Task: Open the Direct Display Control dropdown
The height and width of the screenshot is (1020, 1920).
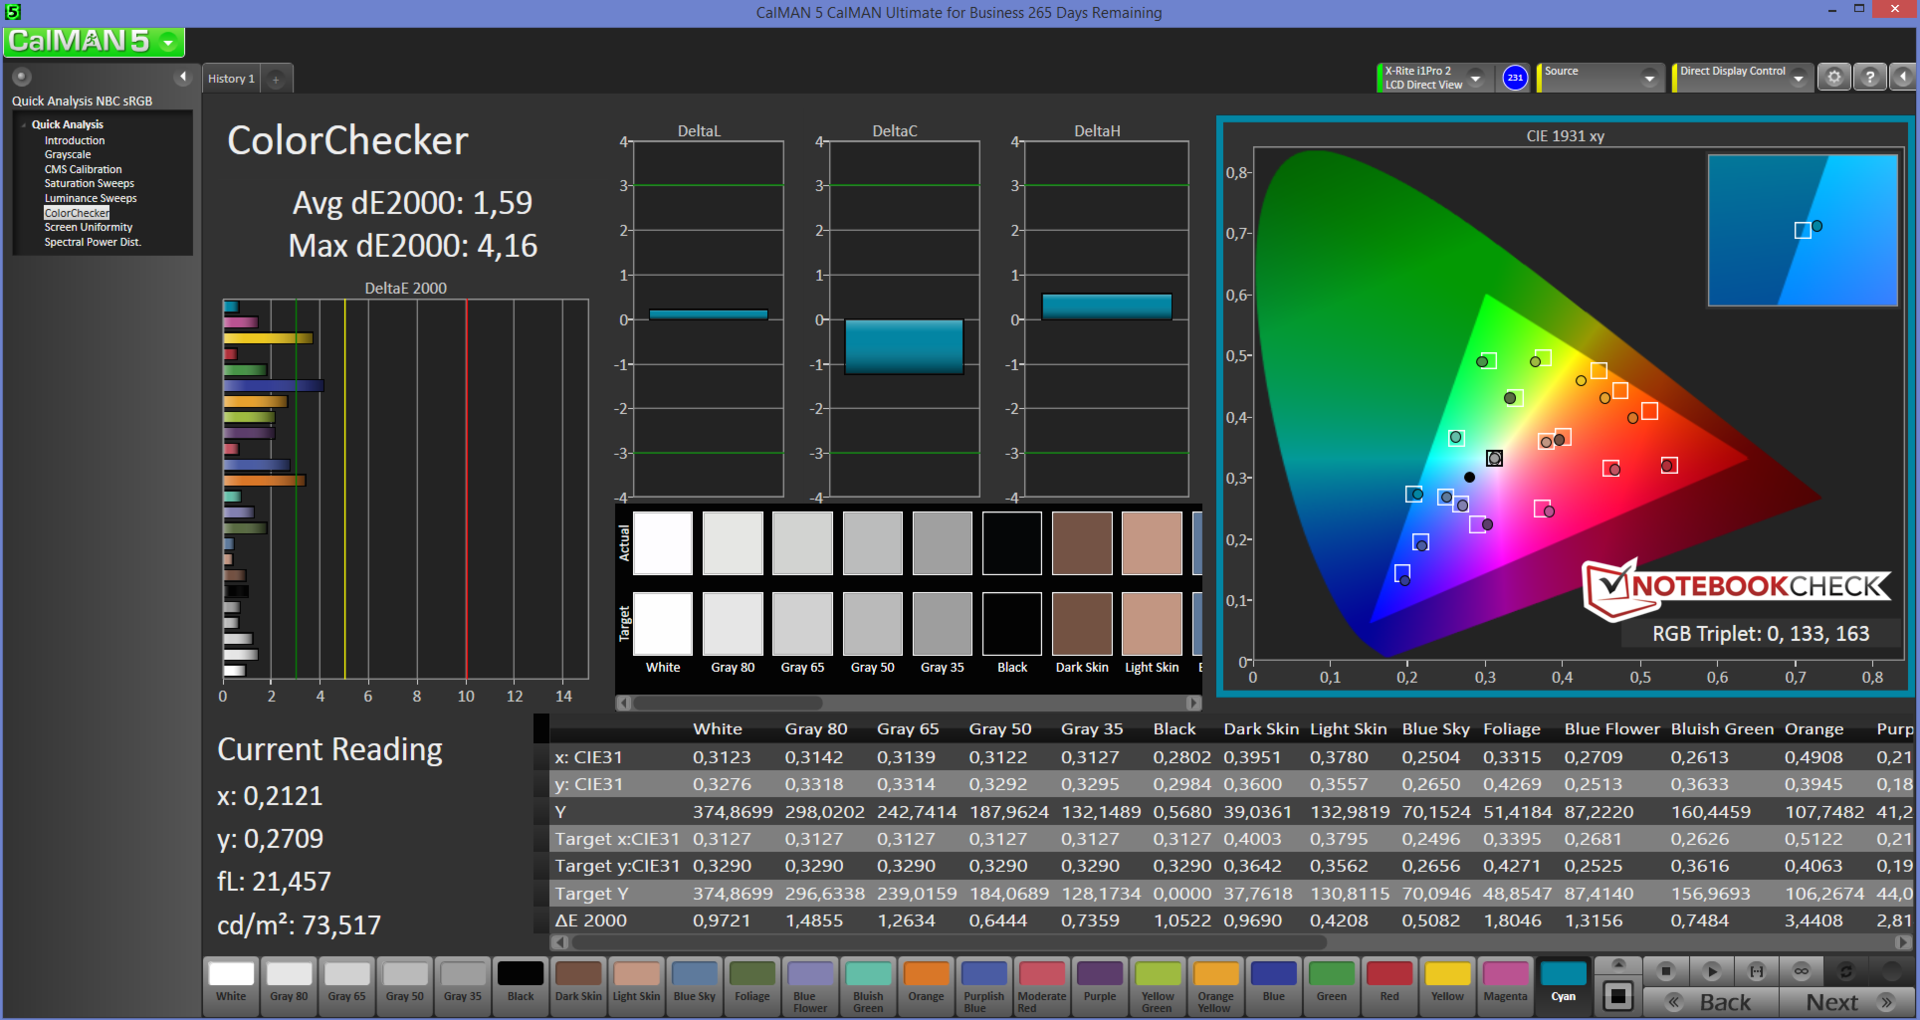Action: 1798,79
